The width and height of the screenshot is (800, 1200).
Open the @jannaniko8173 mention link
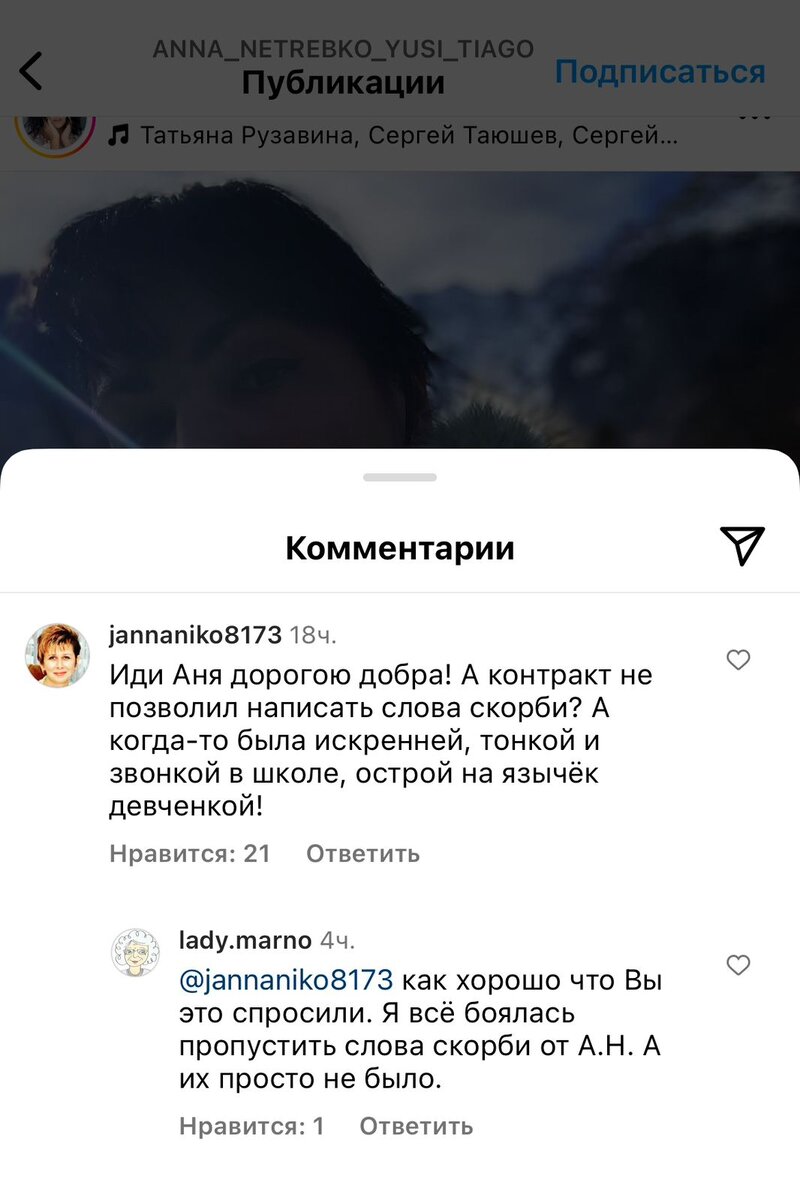pos(286,978)
